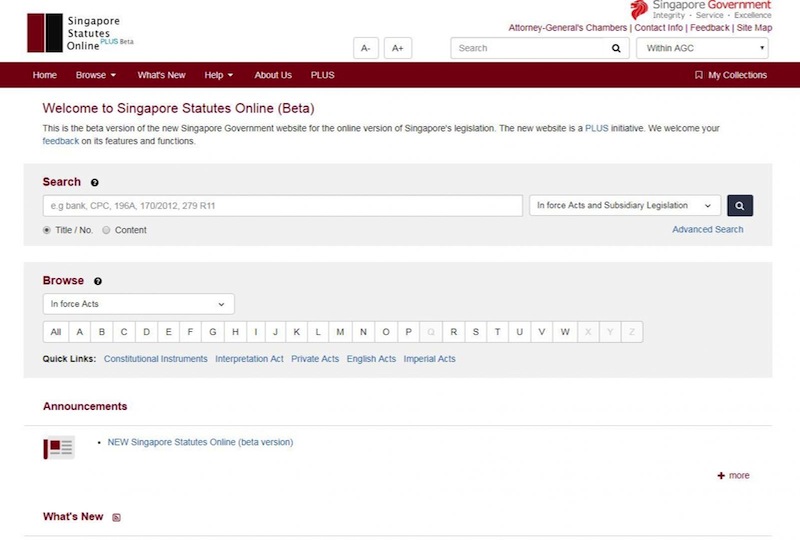Decrease font size with A- button

[366, 48]
